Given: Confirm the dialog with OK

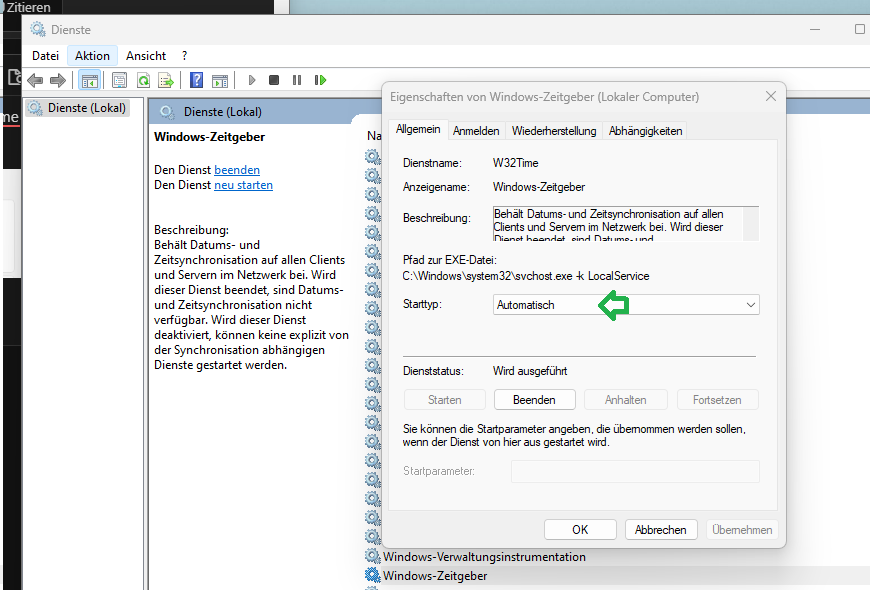Looking at the screenshot, I should [x=580, y=530].
